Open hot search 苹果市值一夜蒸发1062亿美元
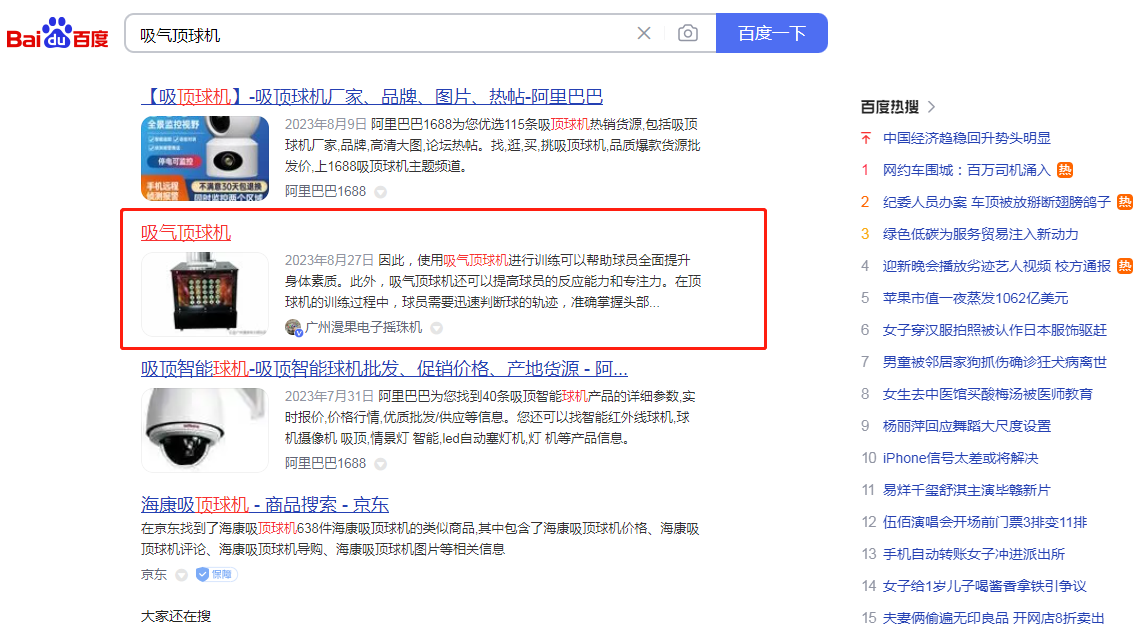The width and height of the screenshot is (1144, 636). coord(975,298)
